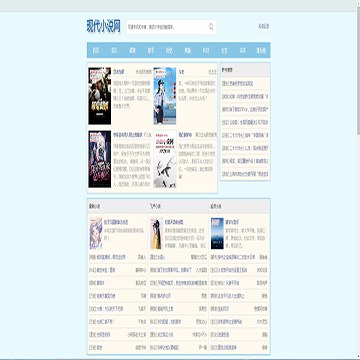Open the last link in the right sidebar list

click(x=245, y=174)
